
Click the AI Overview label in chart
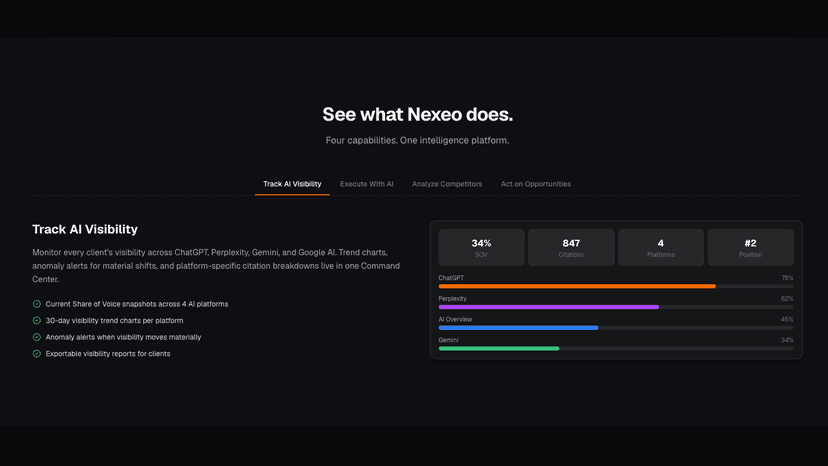pos(455,319)
